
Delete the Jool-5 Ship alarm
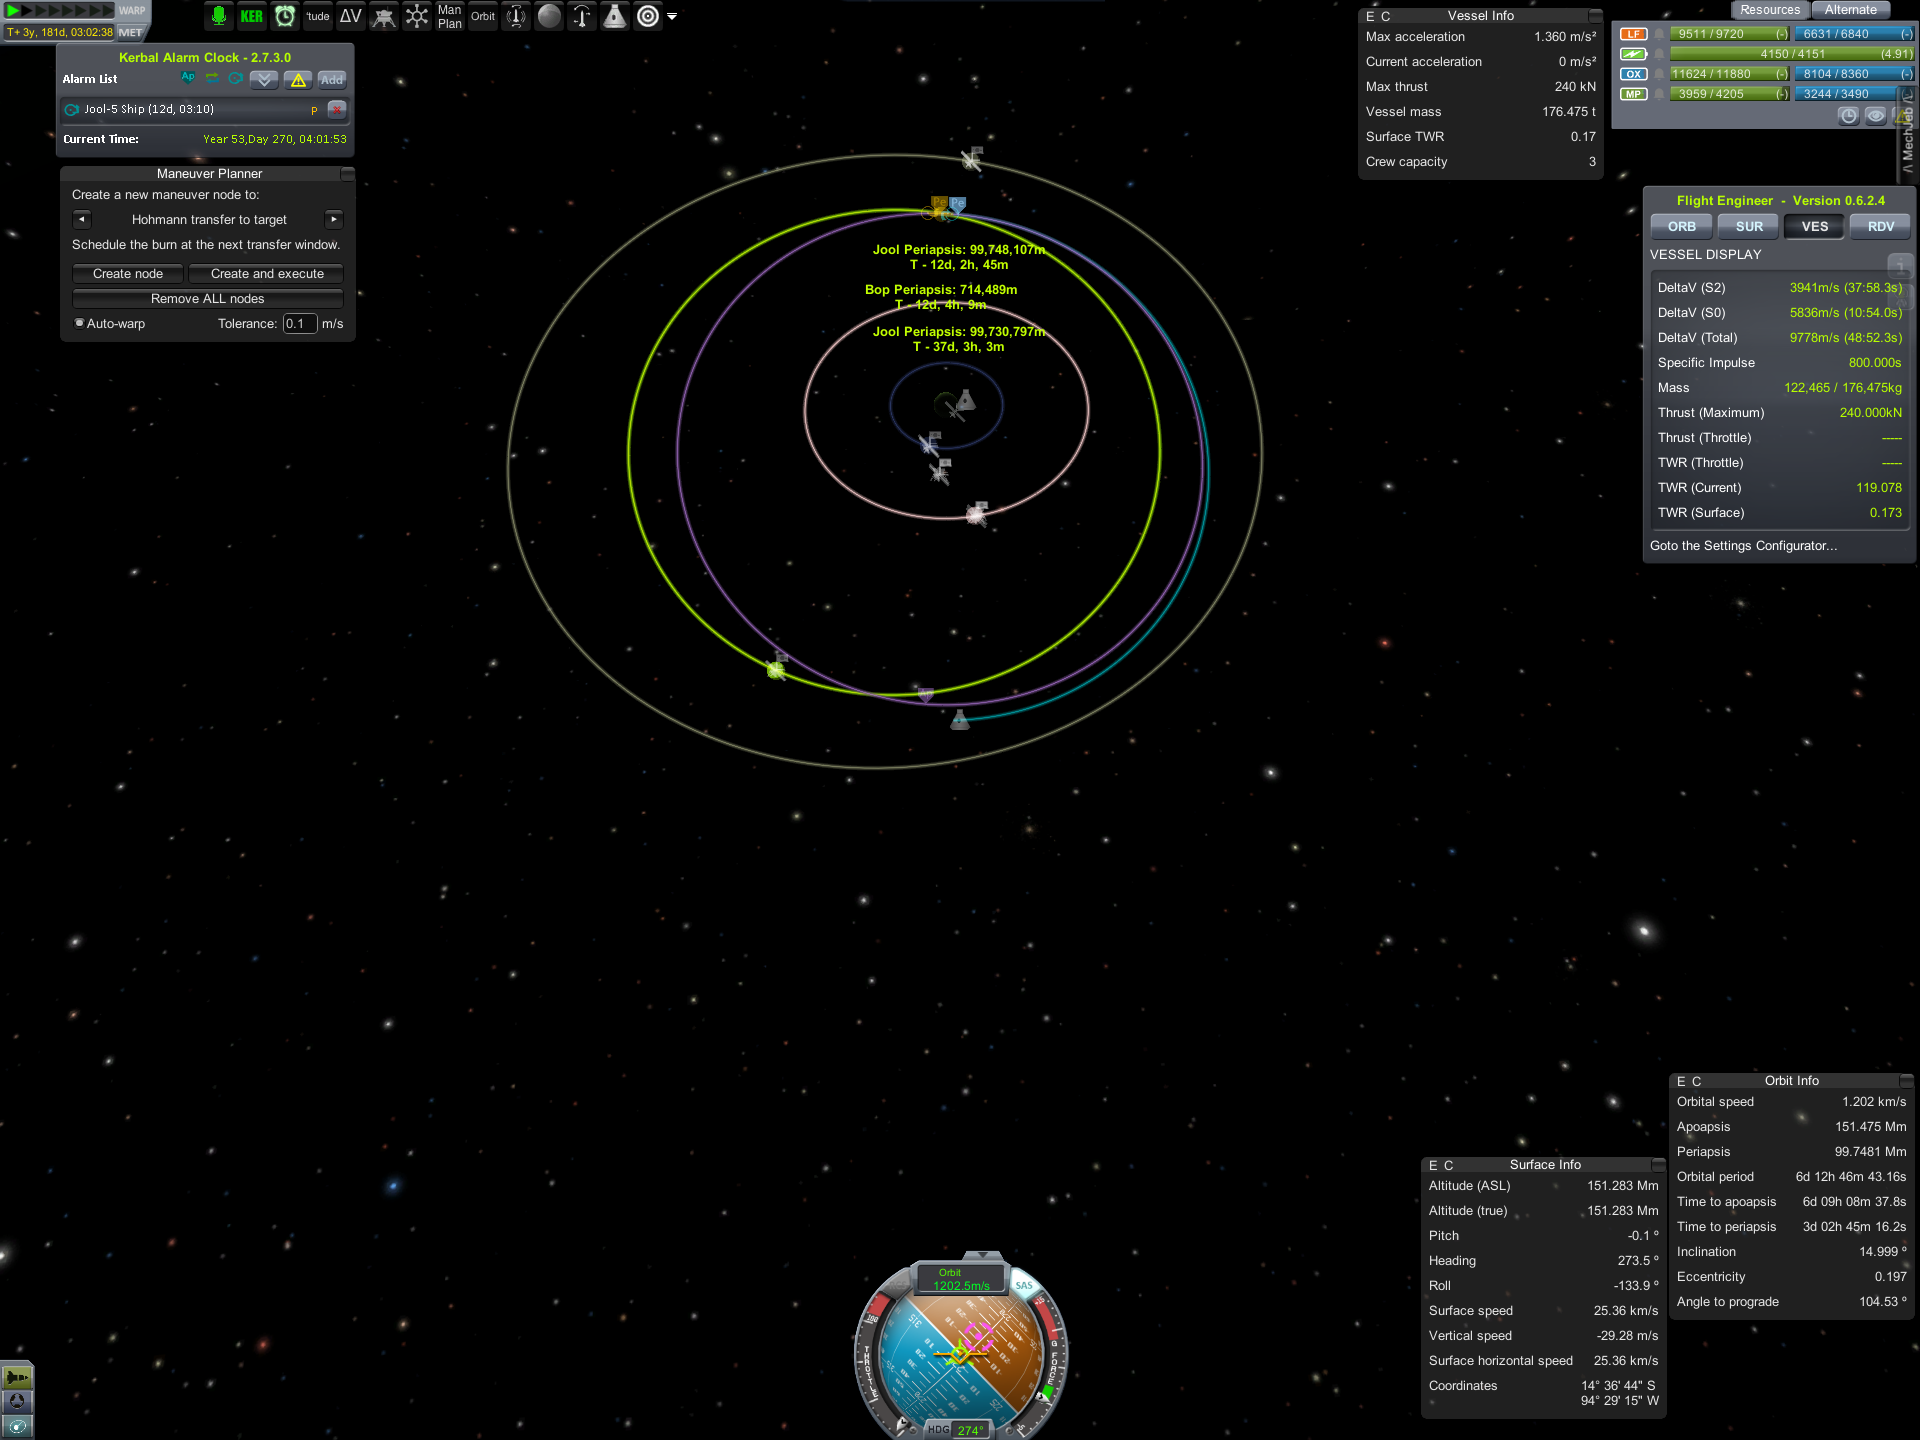[337, 110]
